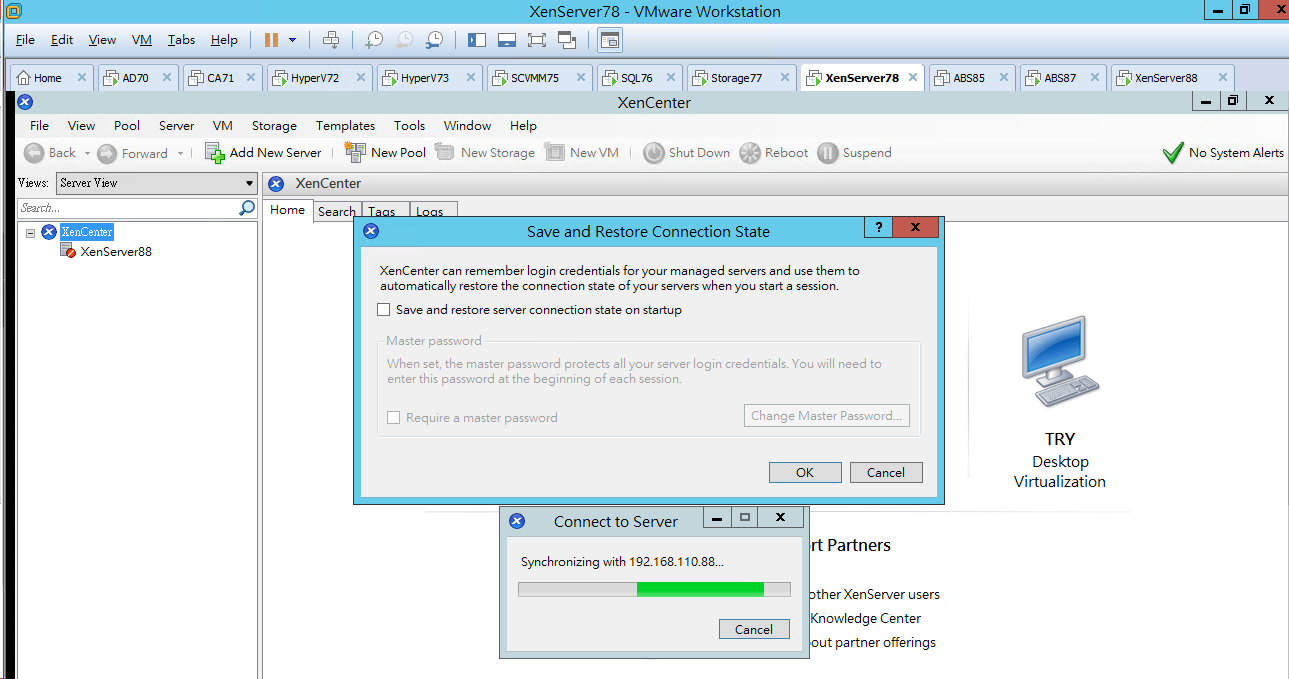Image resolution: width=1289 pixels, height=679 pixels.
Task: Click the VMware pause/suspend VM icon
Action: [x=271, y=40]
